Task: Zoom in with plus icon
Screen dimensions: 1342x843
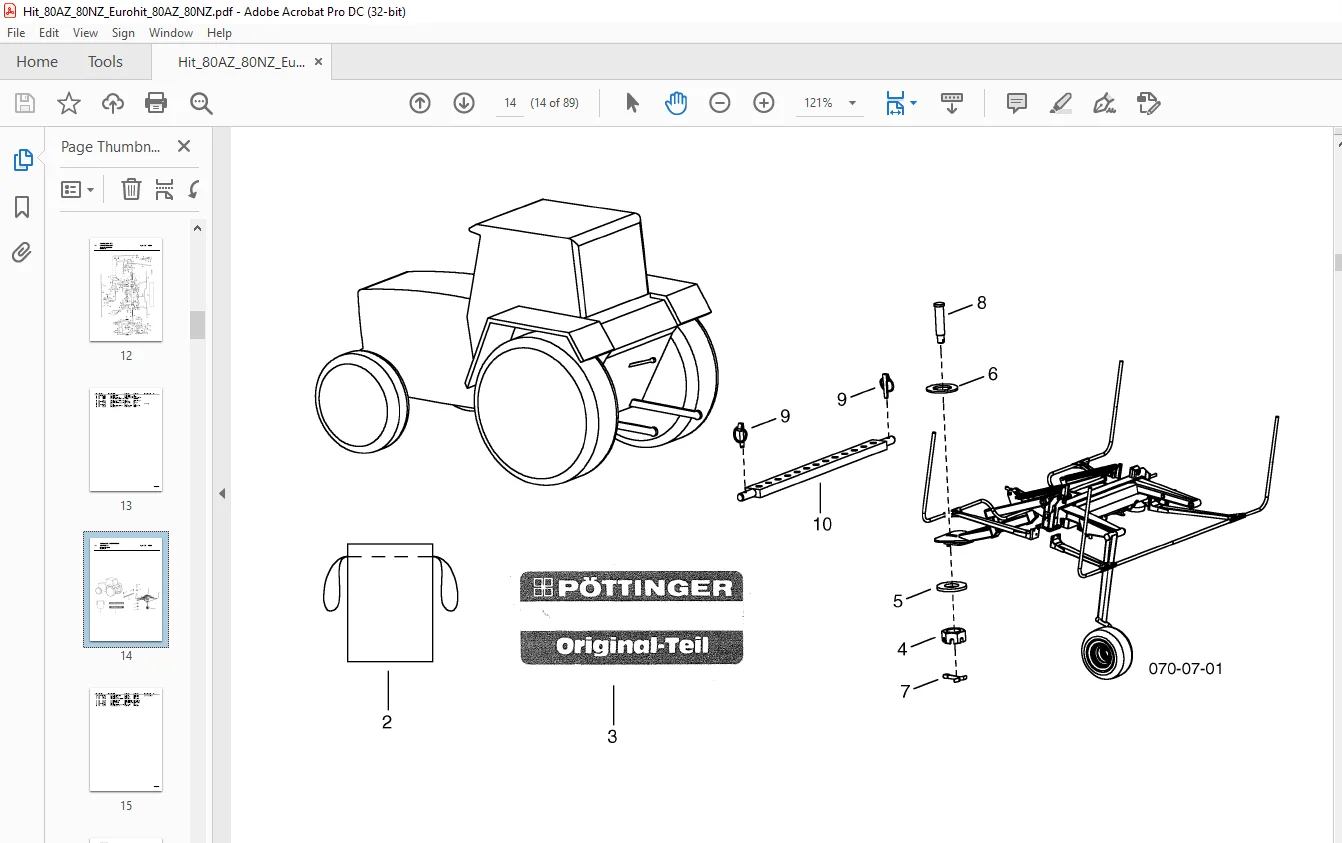Action: [764, 103]
